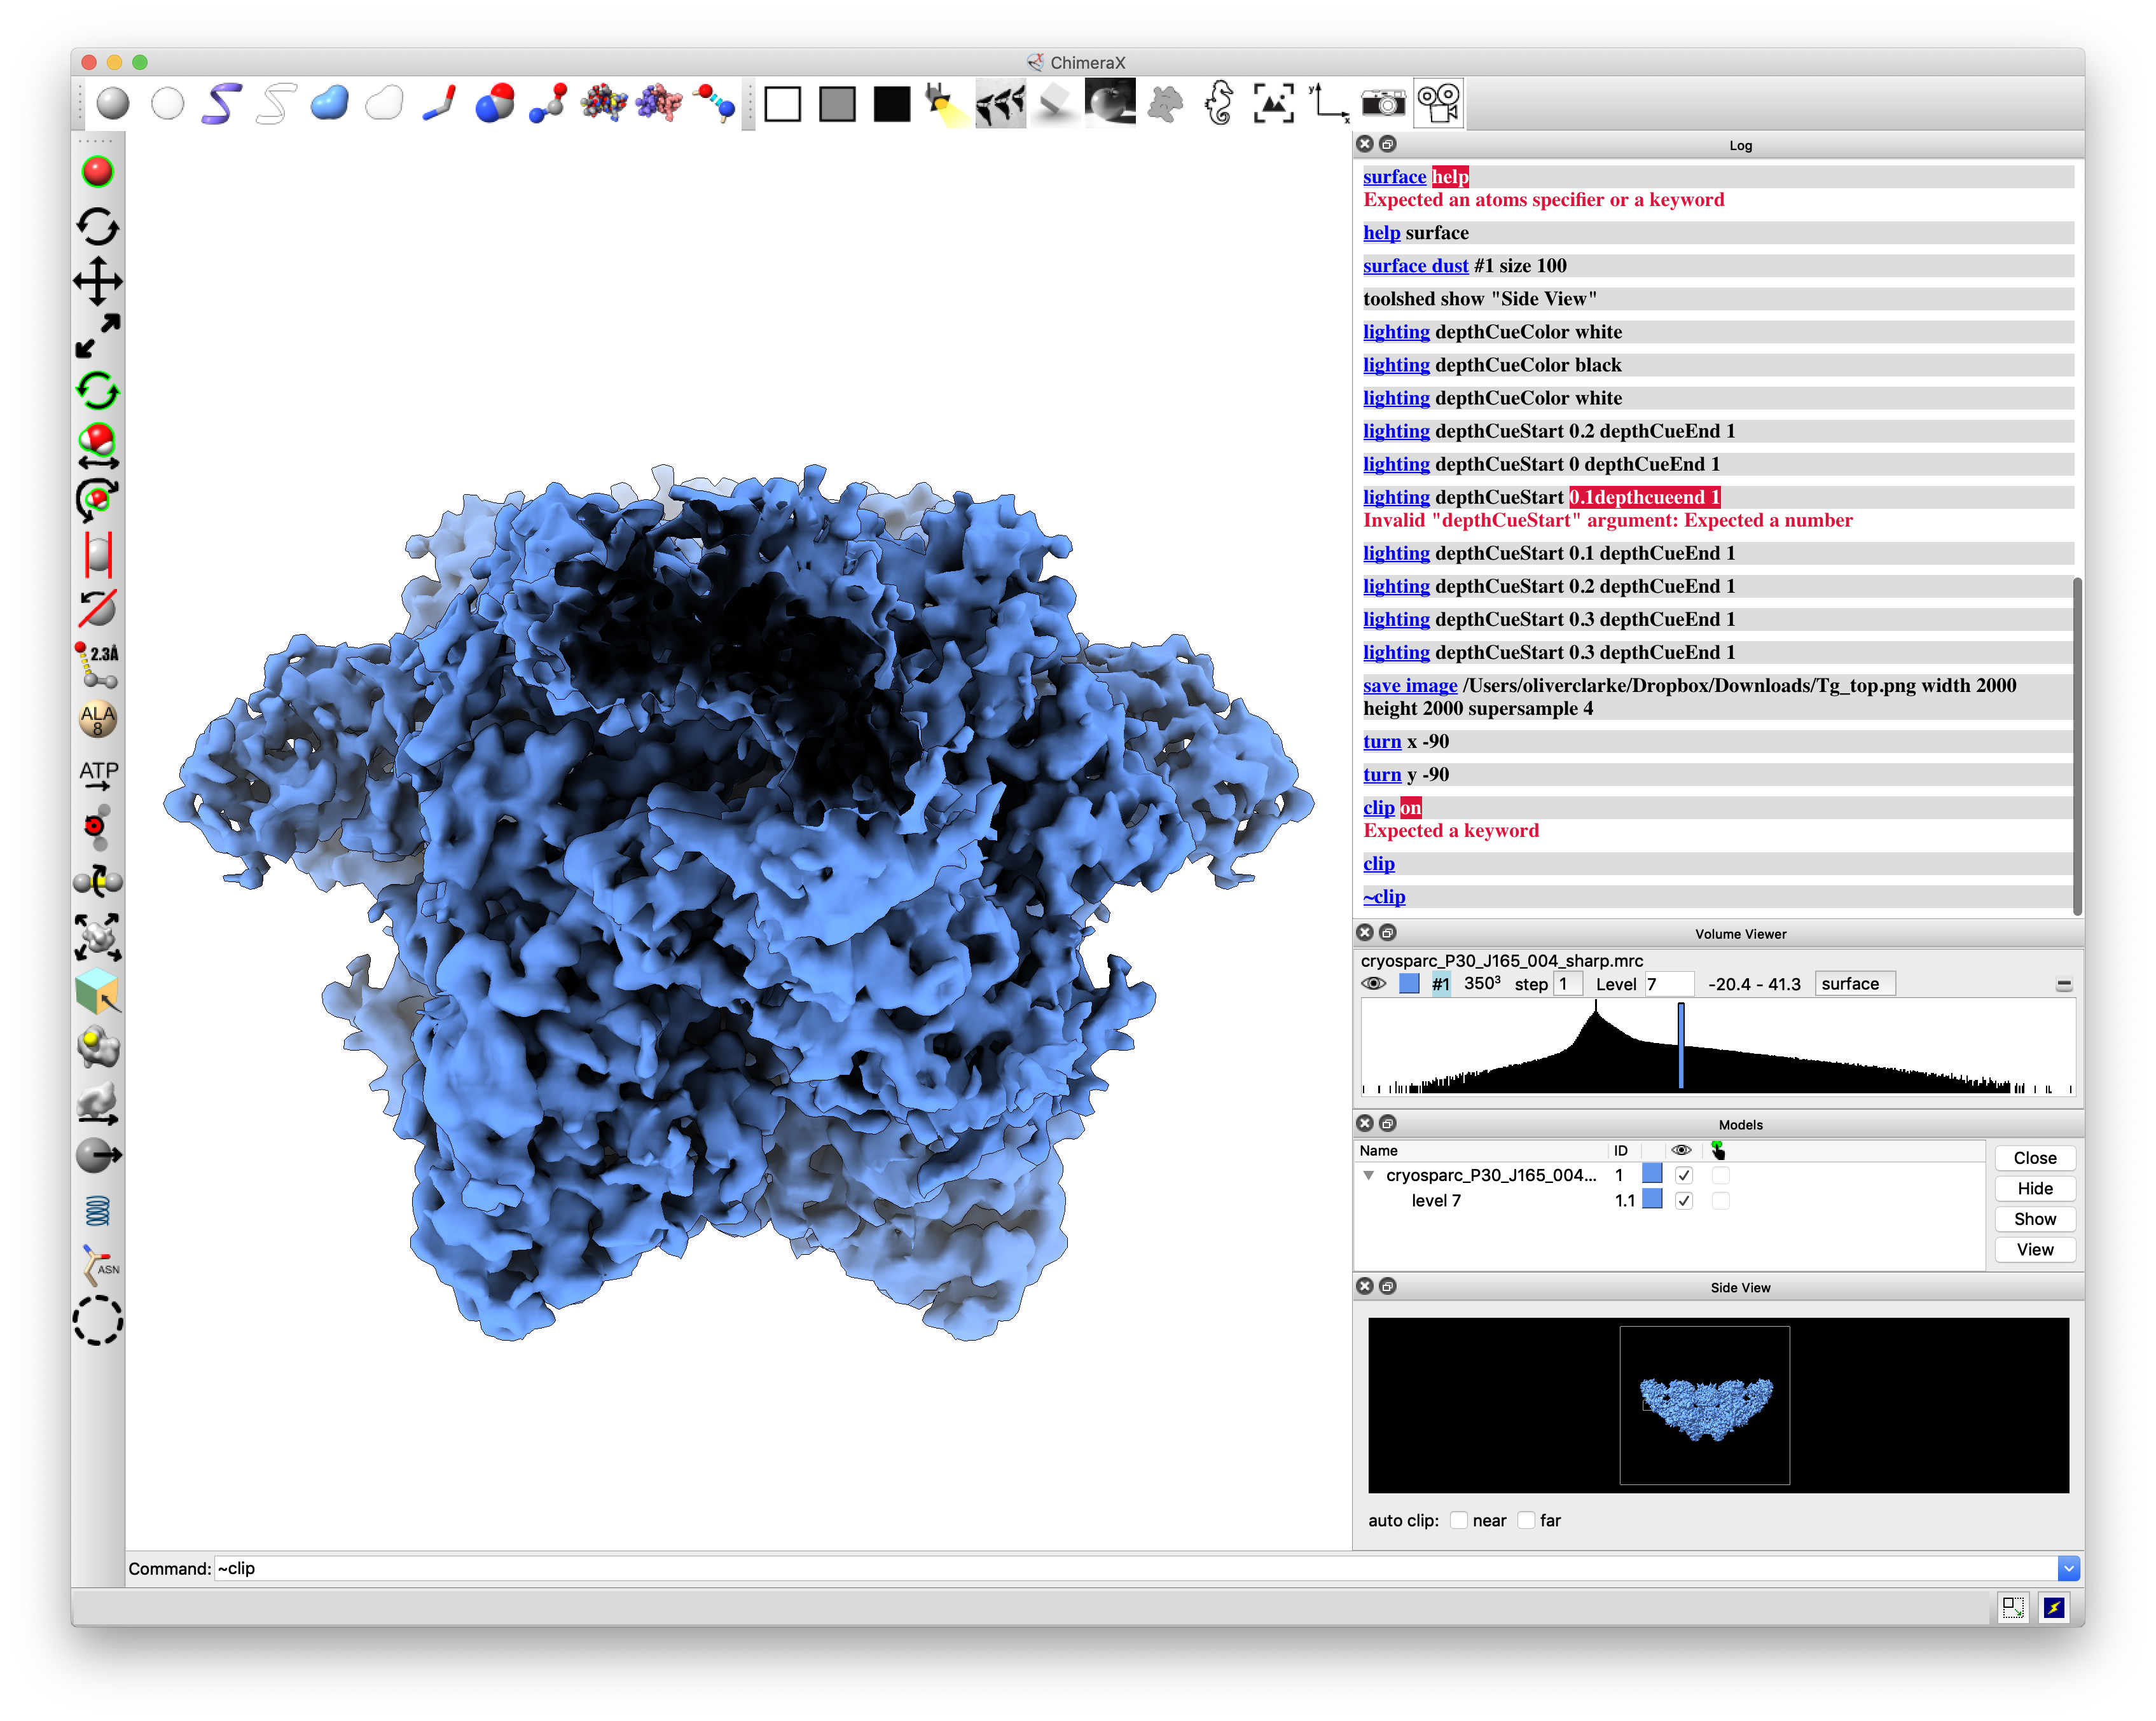Screen dimensions: 2156x1721
Task: Click the camera snapshot icon in toolbar
Action: (1383, 103)
